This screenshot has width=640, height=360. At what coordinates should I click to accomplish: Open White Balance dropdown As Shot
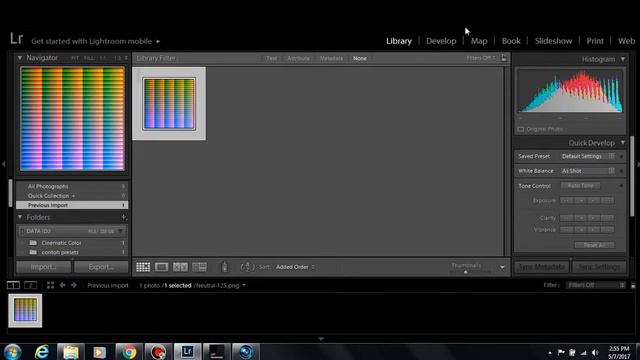[x=587, y=171]
